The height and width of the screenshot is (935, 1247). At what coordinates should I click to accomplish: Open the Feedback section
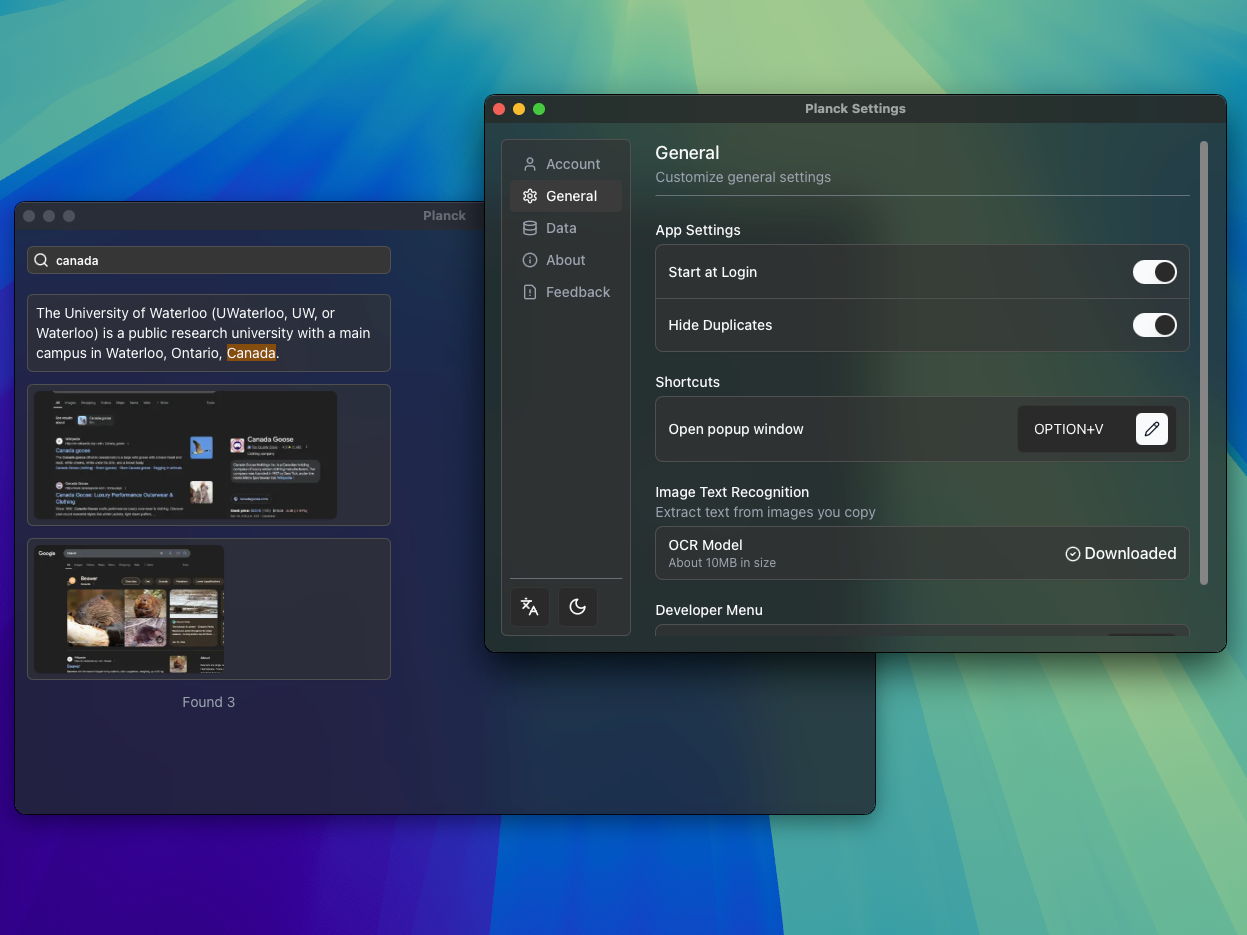click(x=577, y=291)
